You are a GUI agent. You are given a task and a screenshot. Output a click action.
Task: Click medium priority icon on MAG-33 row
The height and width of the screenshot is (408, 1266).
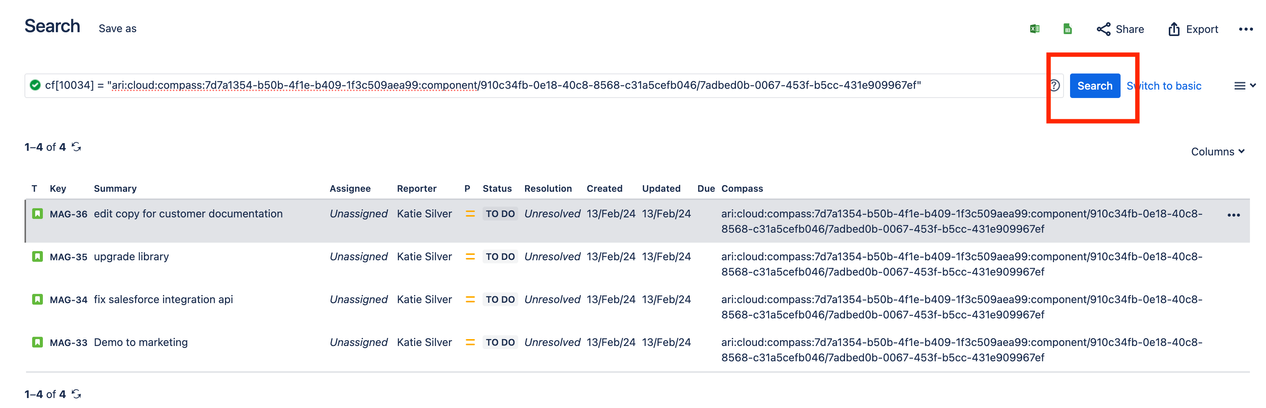tap(470, 343)
